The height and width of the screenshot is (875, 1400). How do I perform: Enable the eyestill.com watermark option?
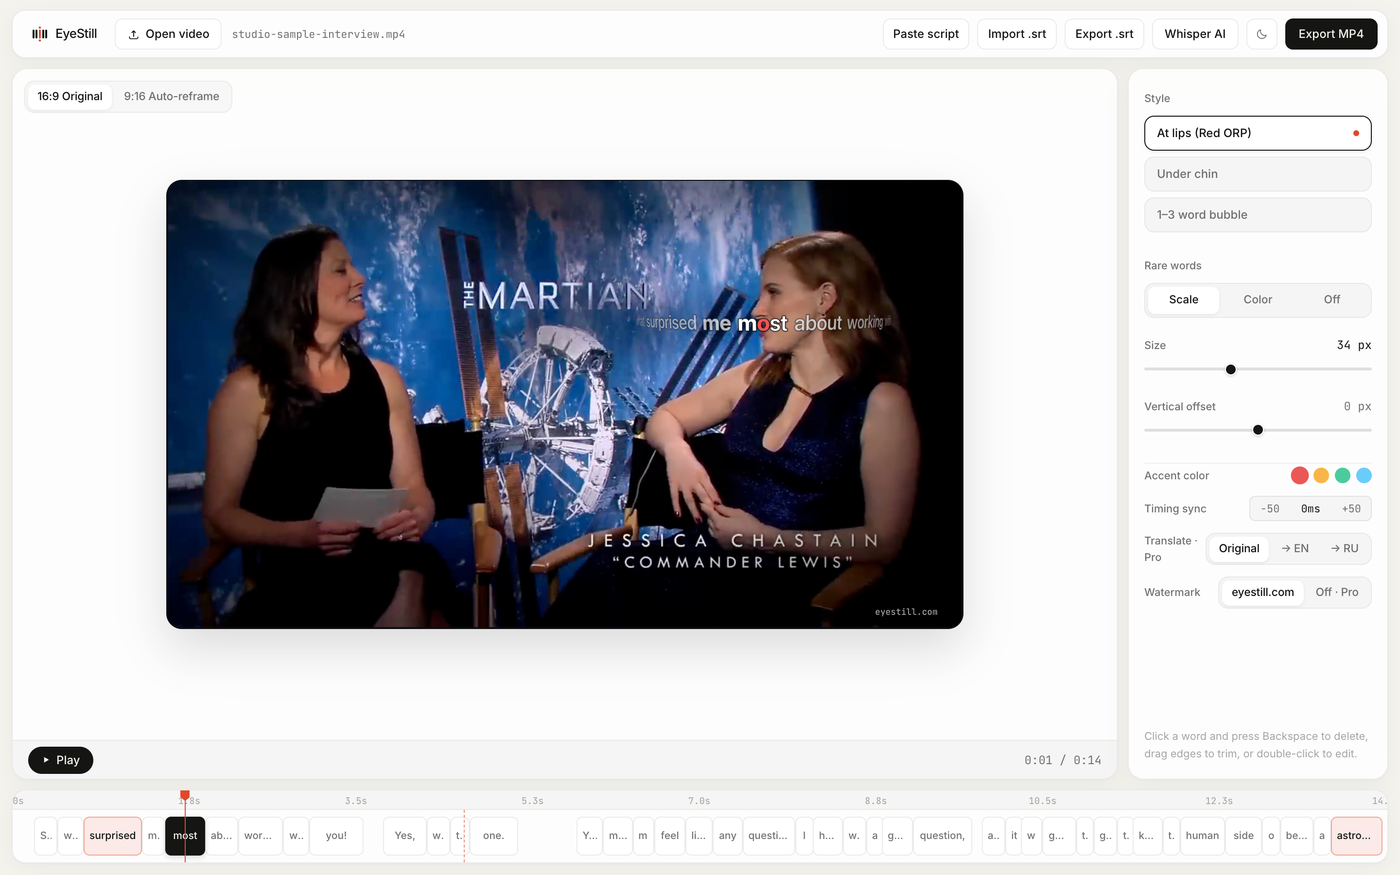1262,592
